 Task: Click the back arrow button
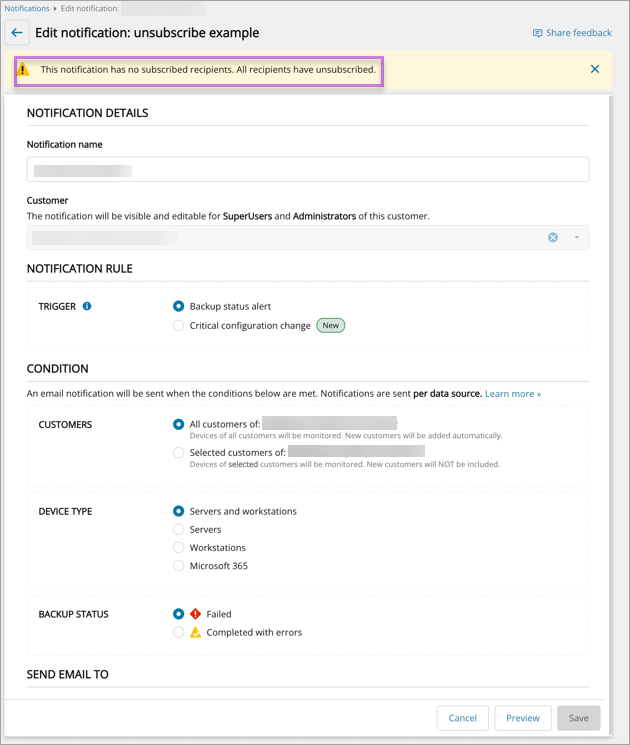point(17,33)
